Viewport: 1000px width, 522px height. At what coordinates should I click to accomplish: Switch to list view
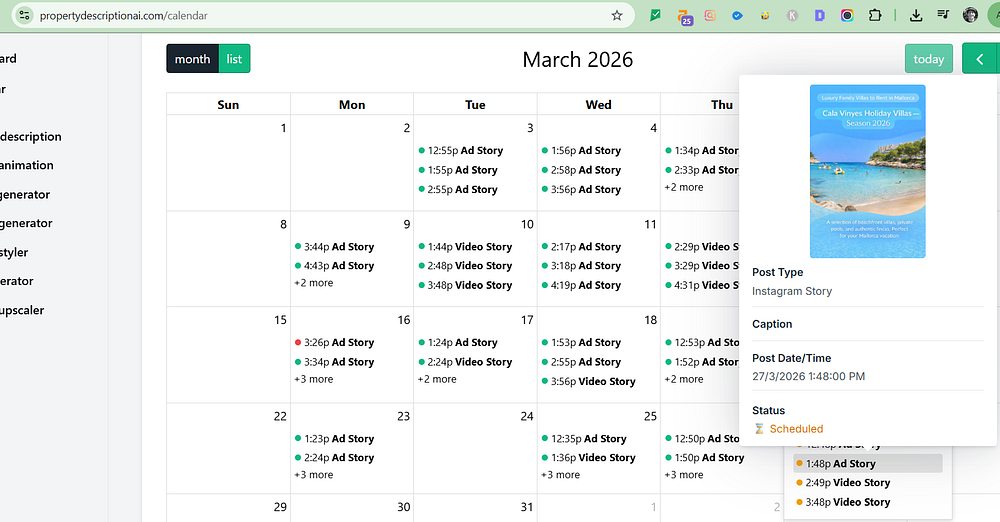click(x=234, y=59)
